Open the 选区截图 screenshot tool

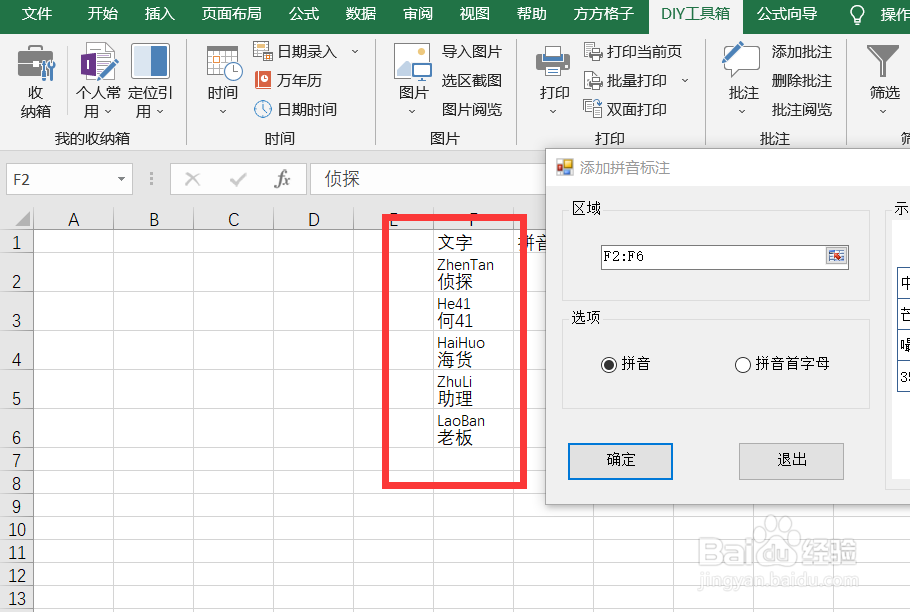point(472,81)
